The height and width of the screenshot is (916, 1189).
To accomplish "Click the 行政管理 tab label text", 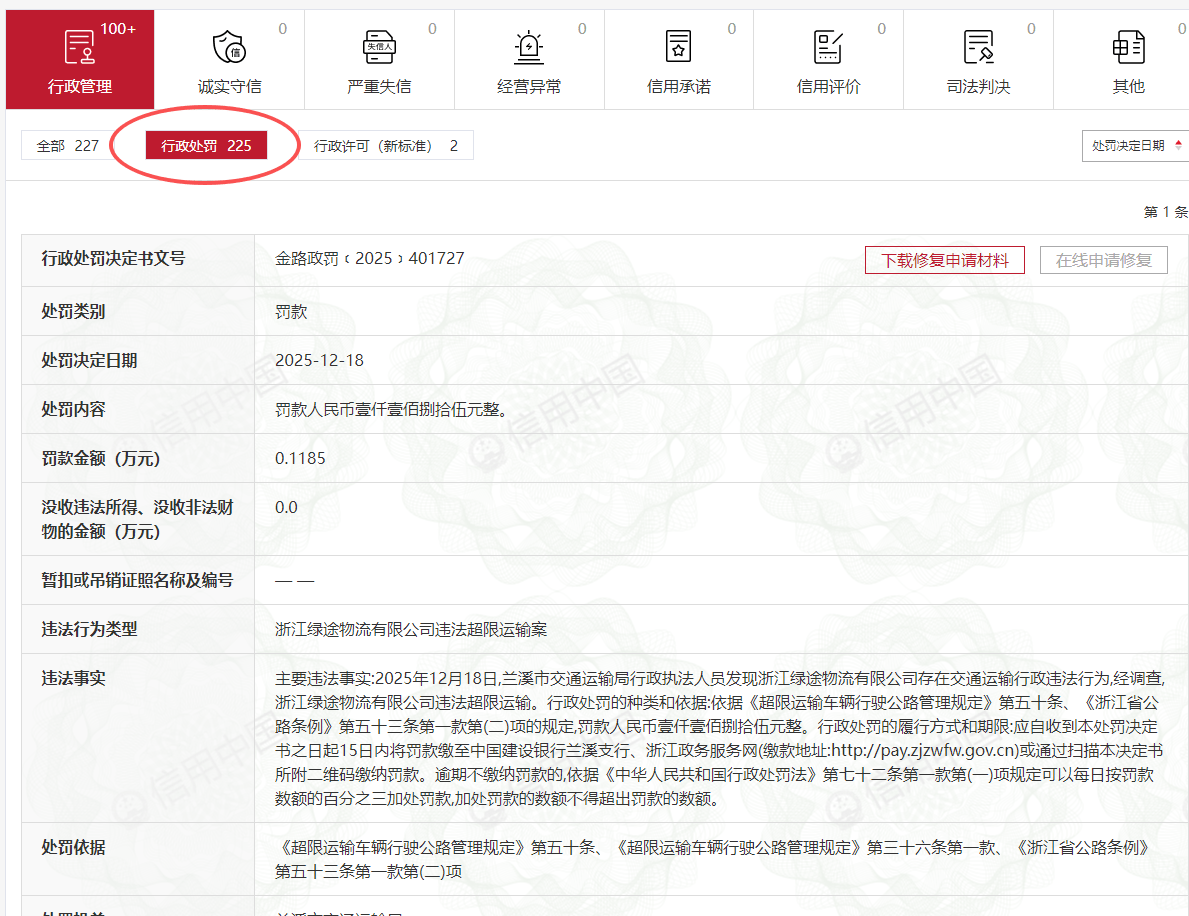I will point(79,87).
